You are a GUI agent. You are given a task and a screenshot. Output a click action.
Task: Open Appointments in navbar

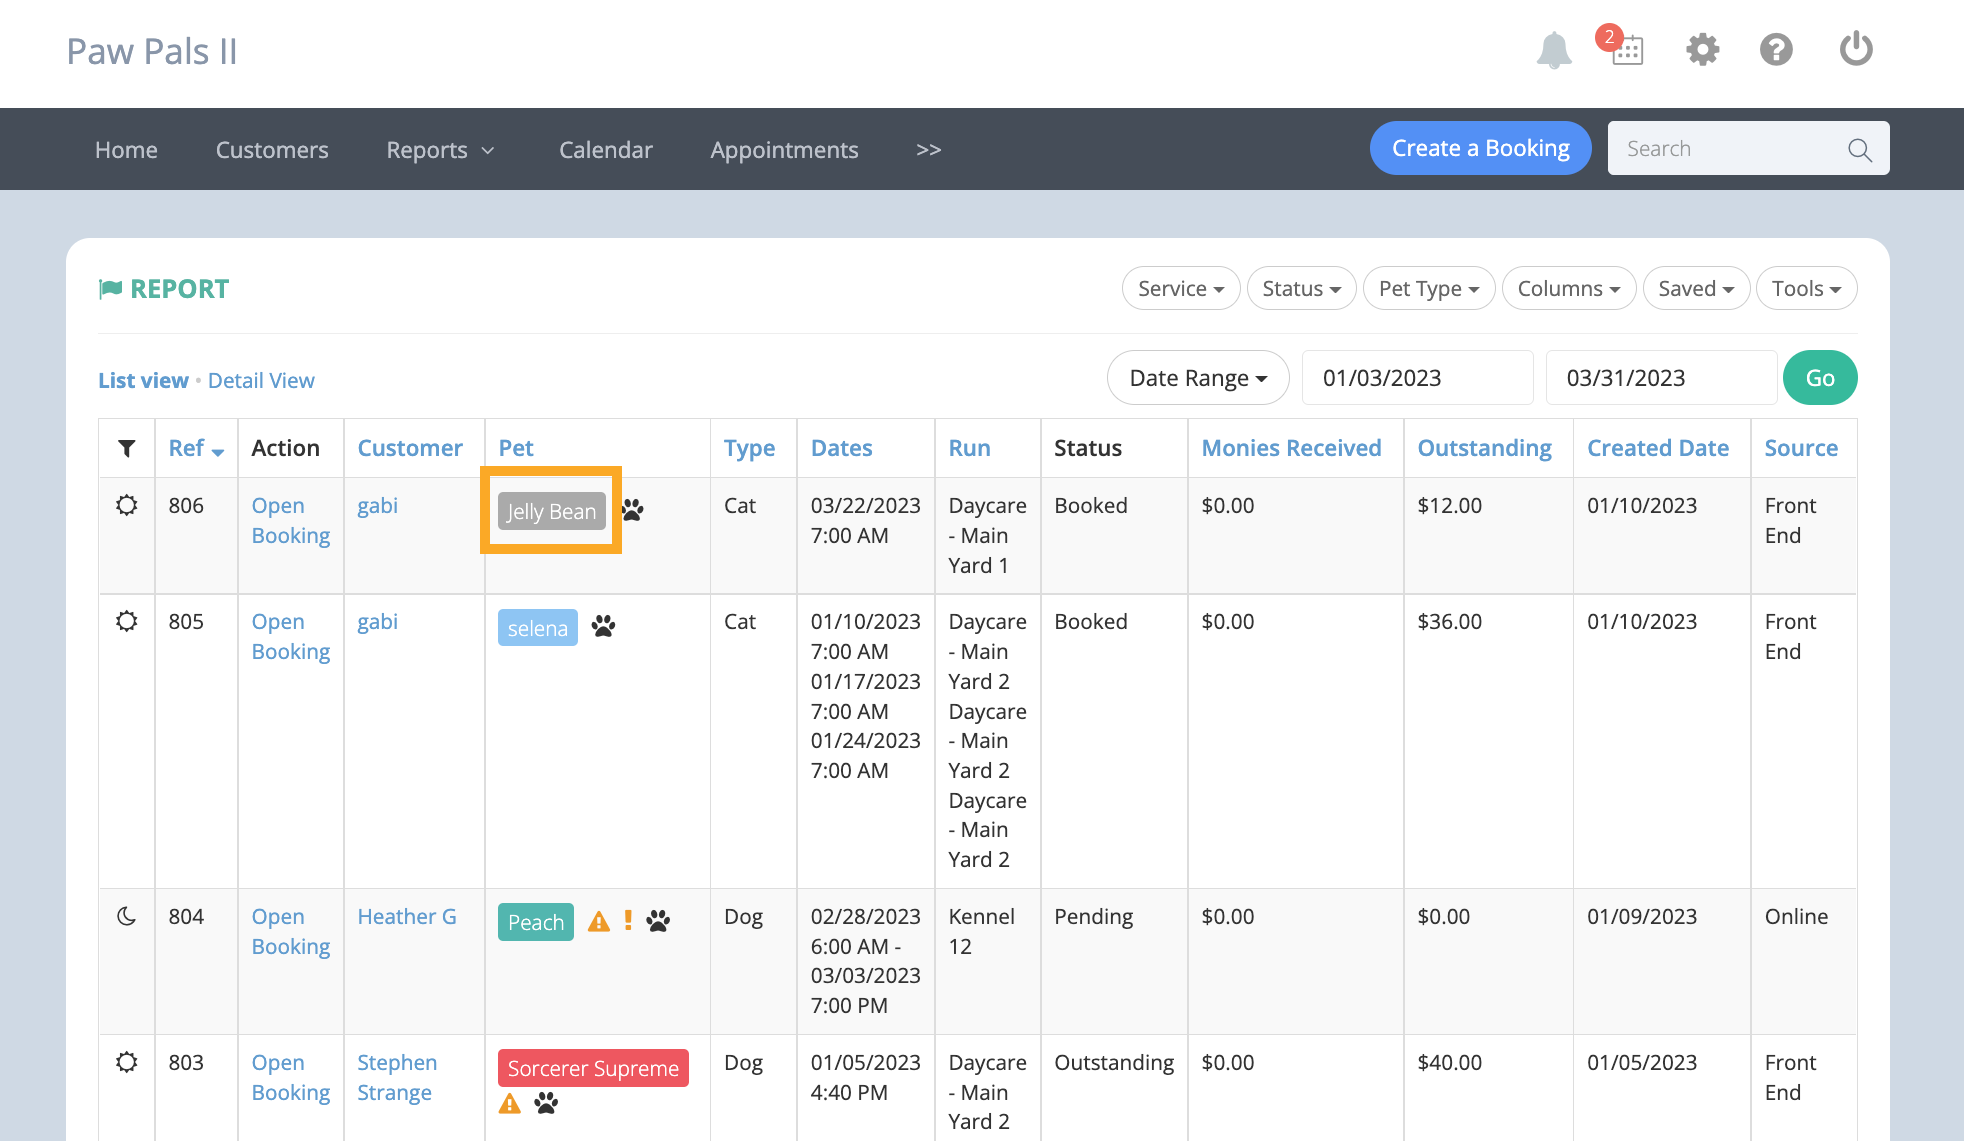click(x=784, y=149)
